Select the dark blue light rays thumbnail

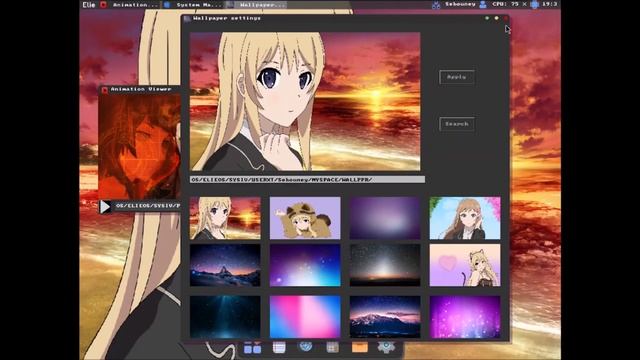click(x=225, y=317)
